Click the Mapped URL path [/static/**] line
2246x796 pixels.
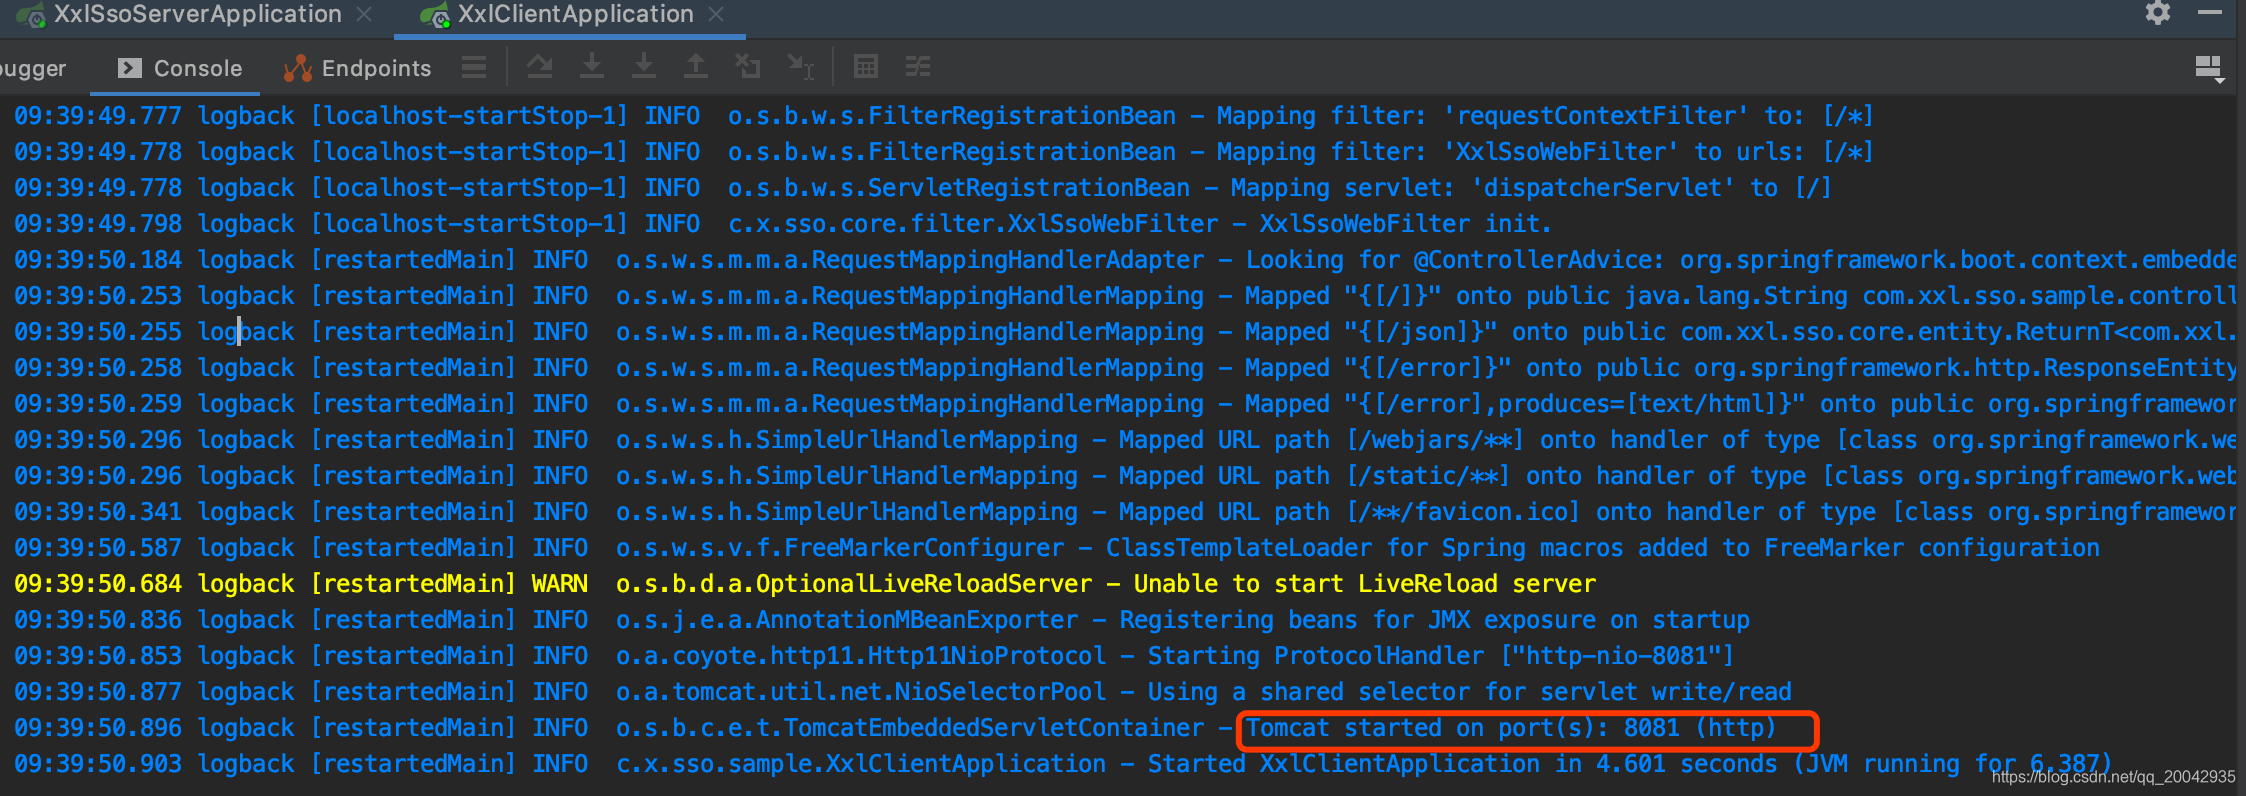[1125, 476]
